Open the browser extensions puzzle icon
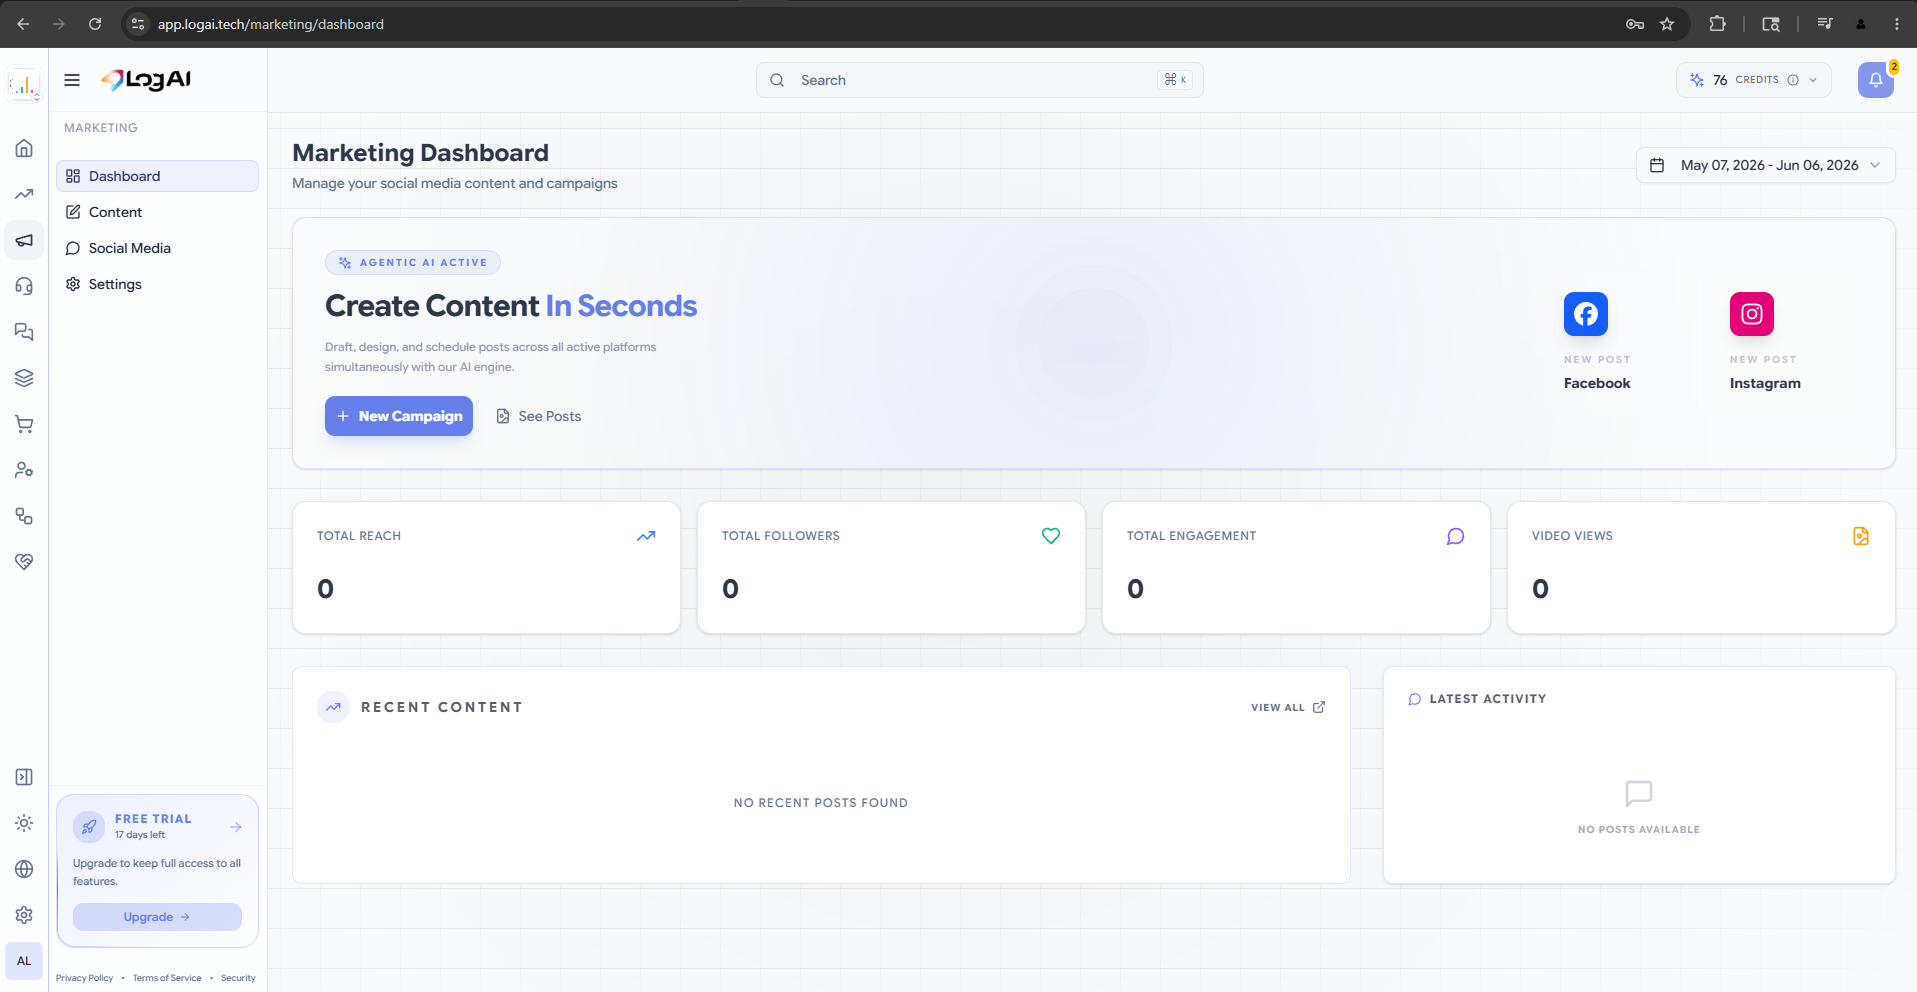 (x=1717, y=24)
